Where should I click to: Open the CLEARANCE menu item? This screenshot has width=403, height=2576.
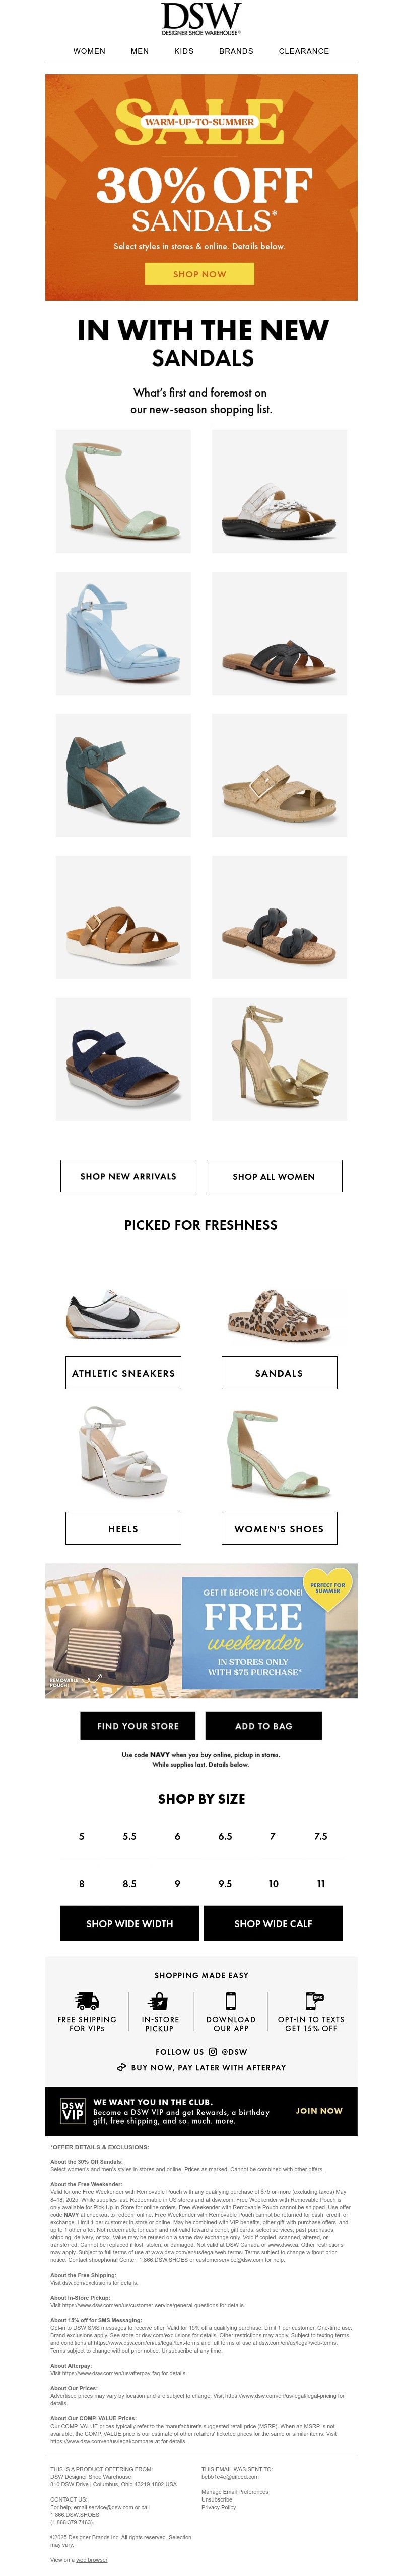pos(304,51)
